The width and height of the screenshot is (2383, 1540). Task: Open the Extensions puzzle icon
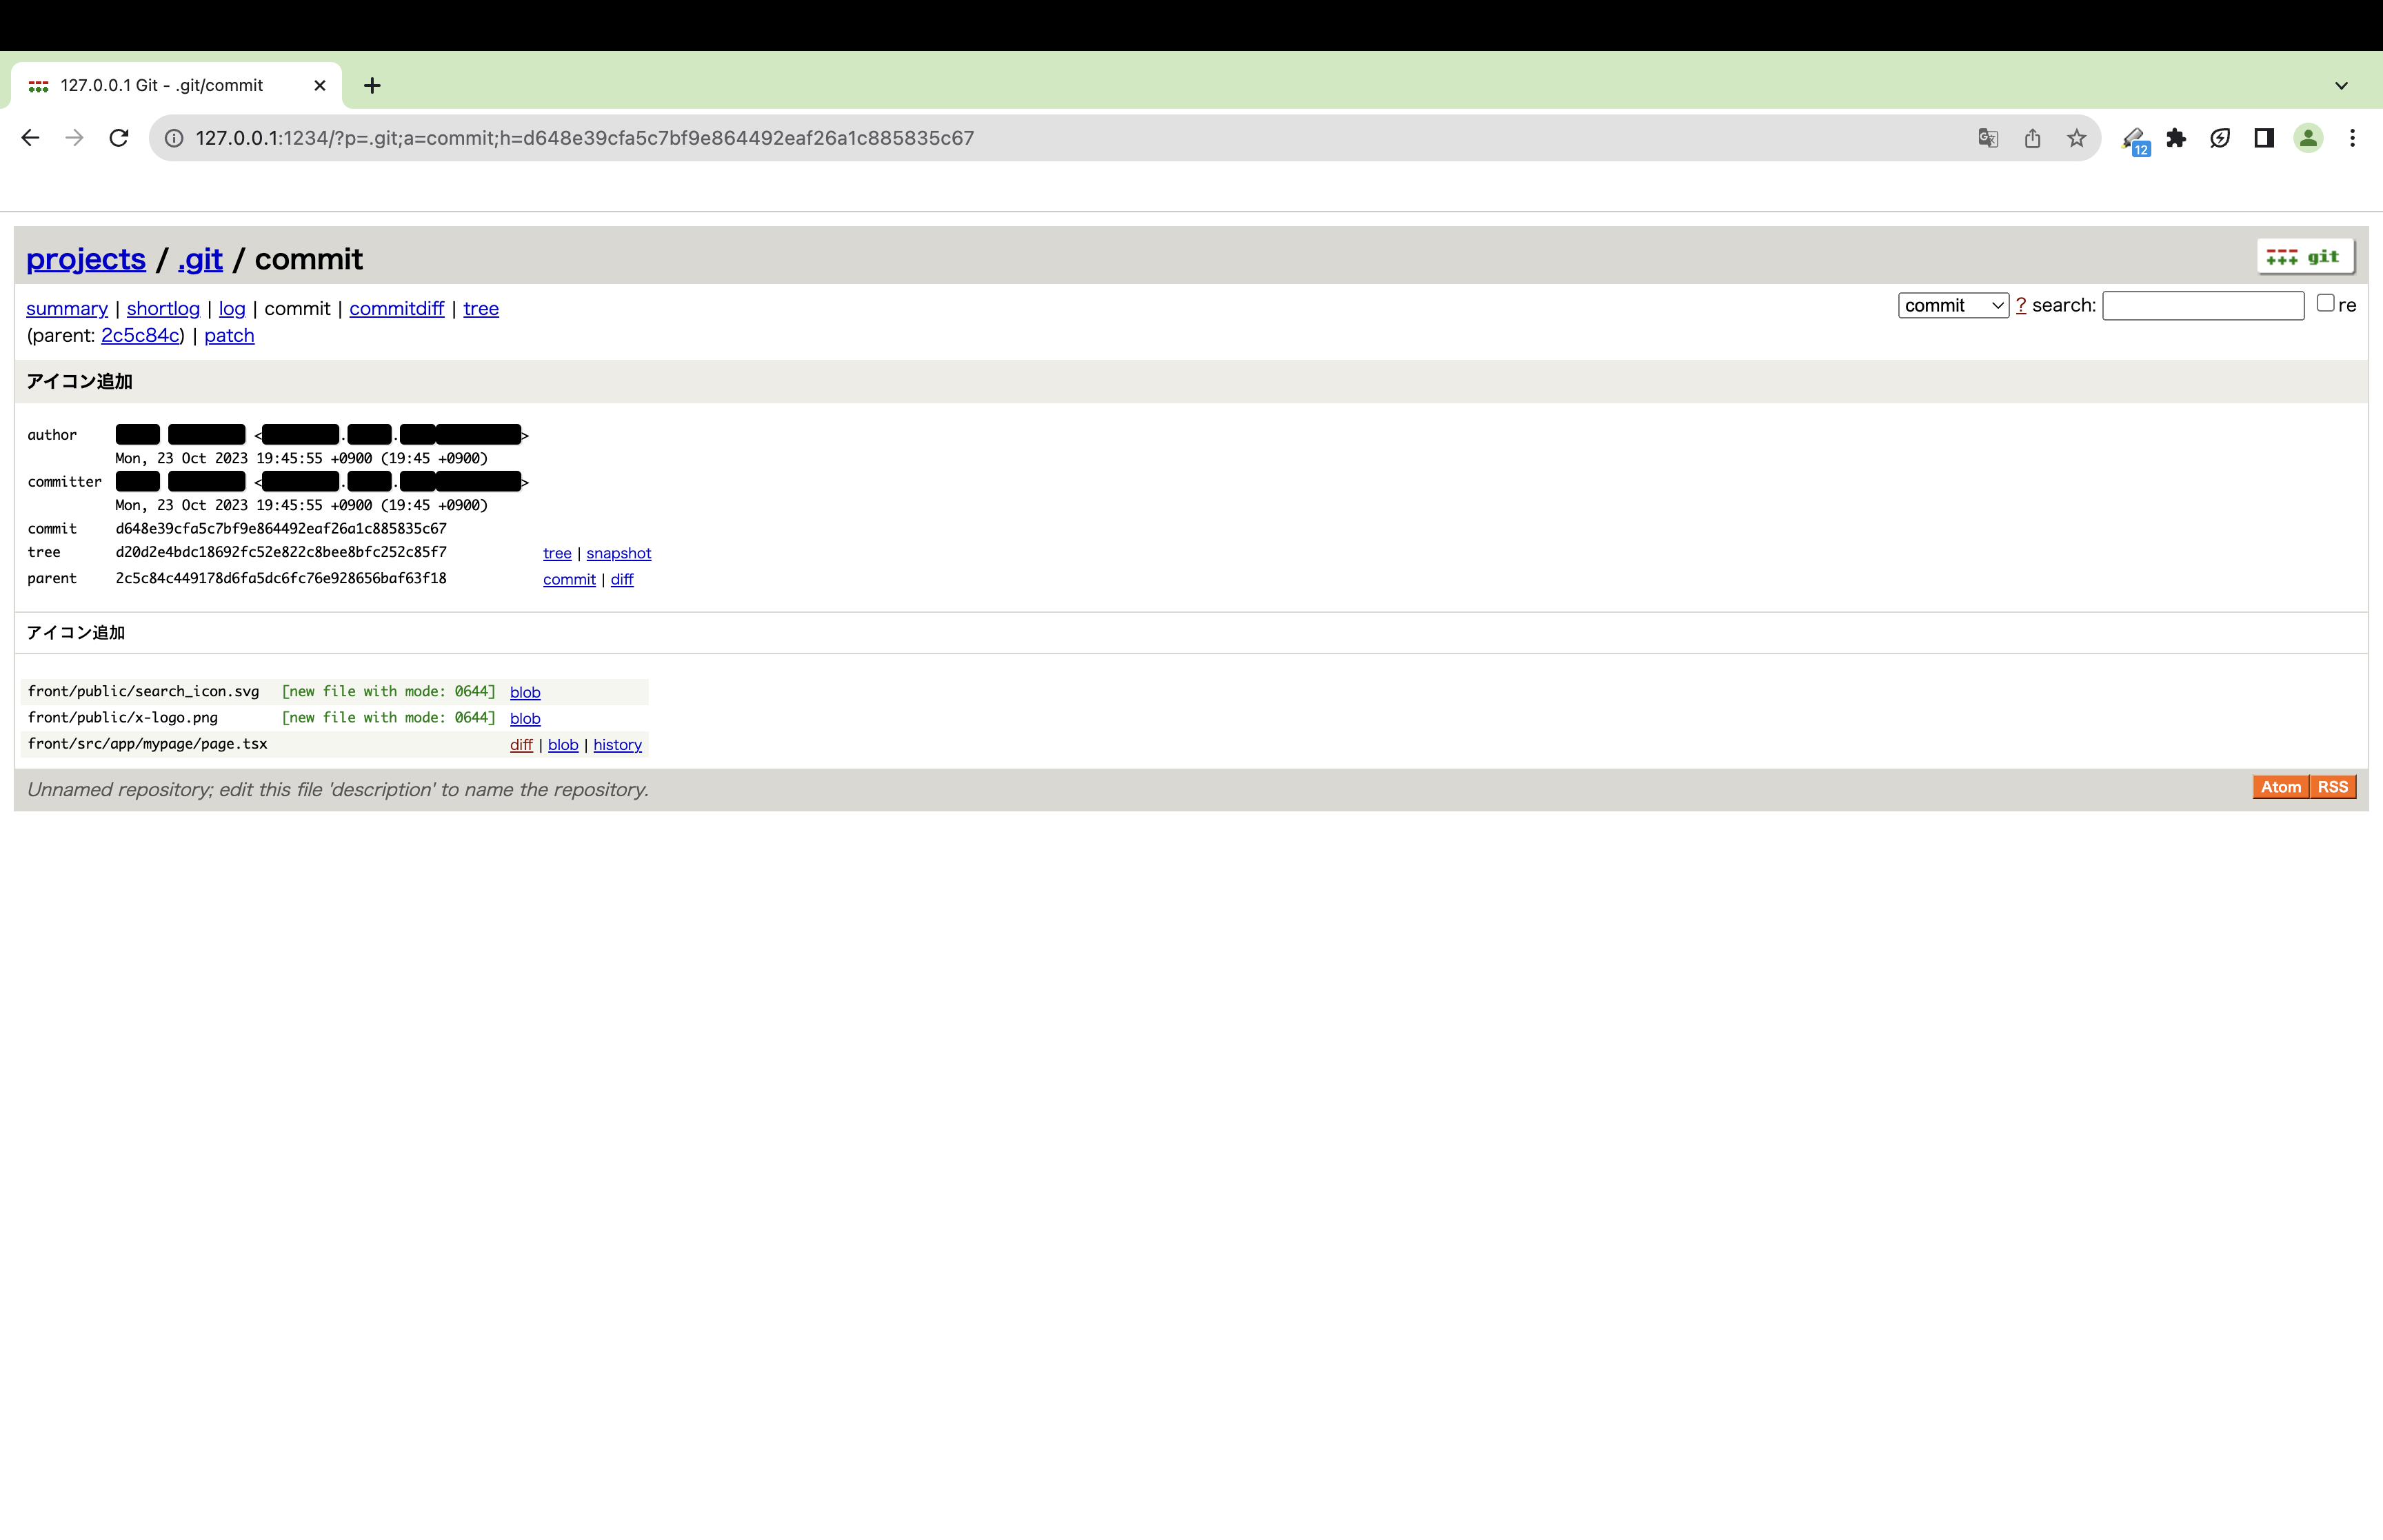point(2177,138)
